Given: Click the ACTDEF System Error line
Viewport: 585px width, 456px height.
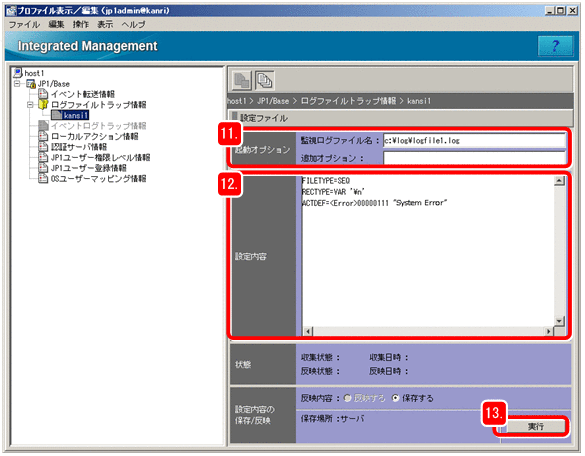Looking at the screenshot, I should coord(374,203).
